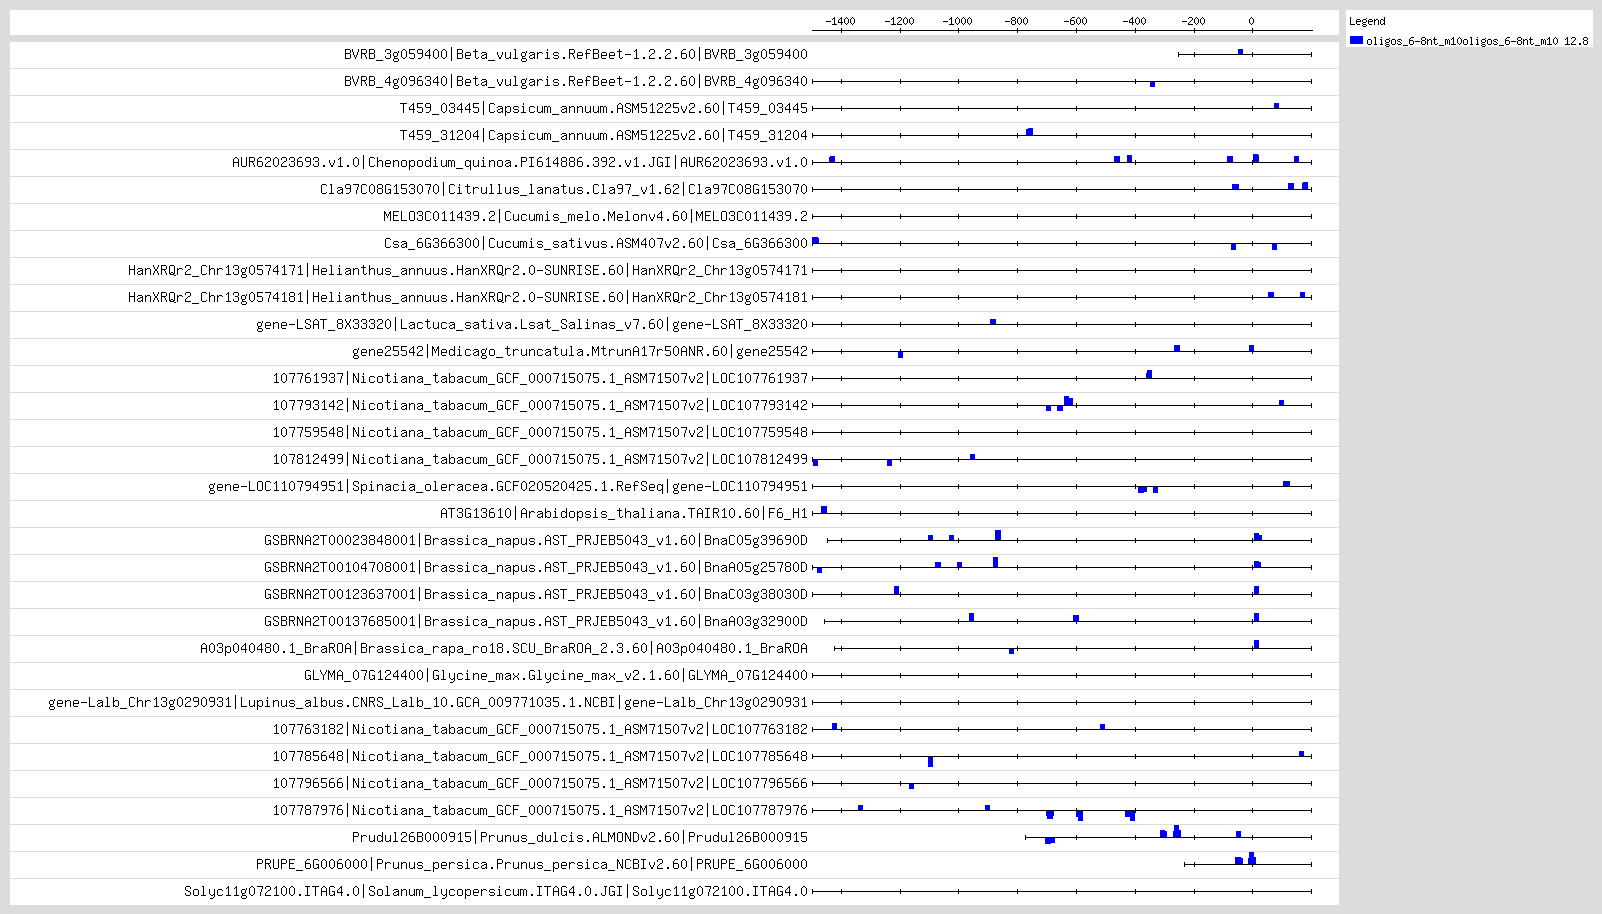
Task: Click Solyc11g072100 Solanum_lycopersicum label
Action: 496,891
